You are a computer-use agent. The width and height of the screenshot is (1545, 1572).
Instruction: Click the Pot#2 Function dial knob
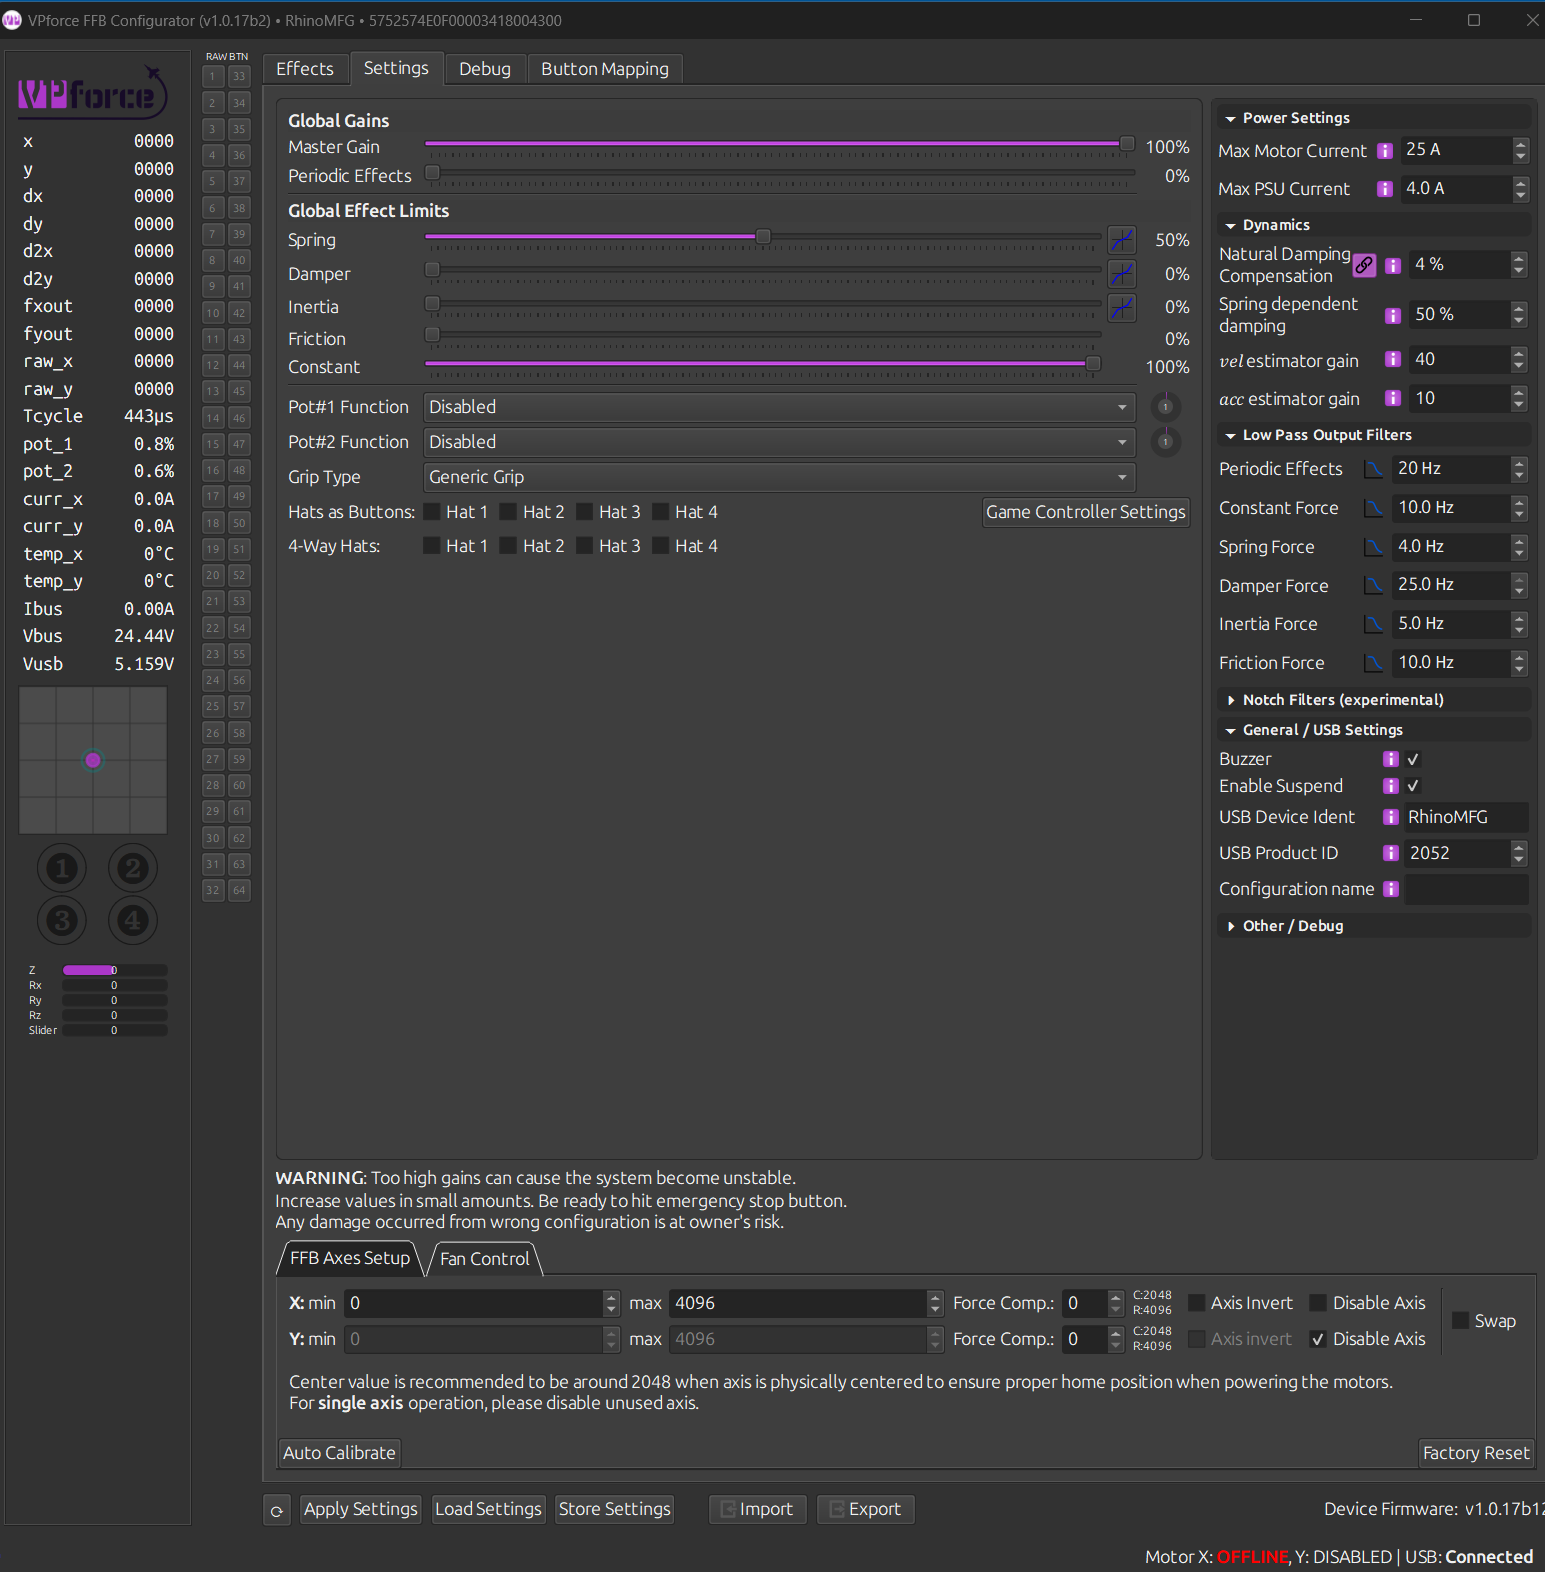tap(1166, 442)
